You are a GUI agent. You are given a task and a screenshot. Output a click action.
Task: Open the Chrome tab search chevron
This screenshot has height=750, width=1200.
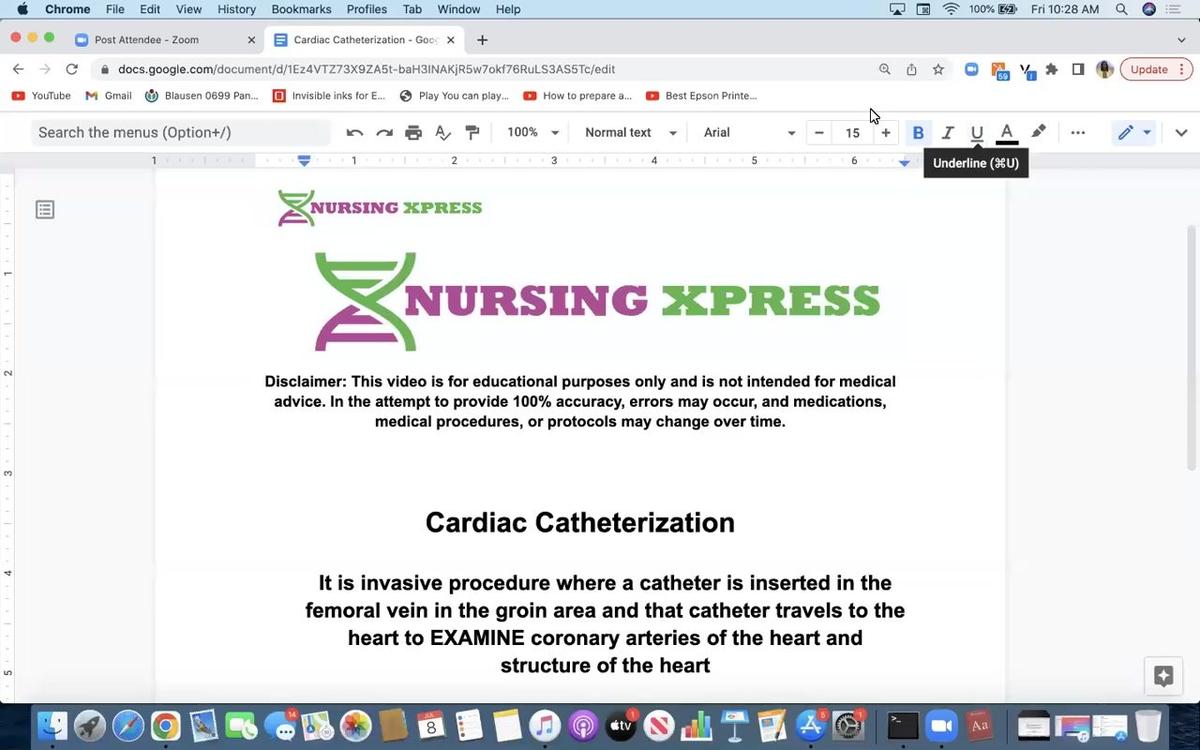point(1181,40)
